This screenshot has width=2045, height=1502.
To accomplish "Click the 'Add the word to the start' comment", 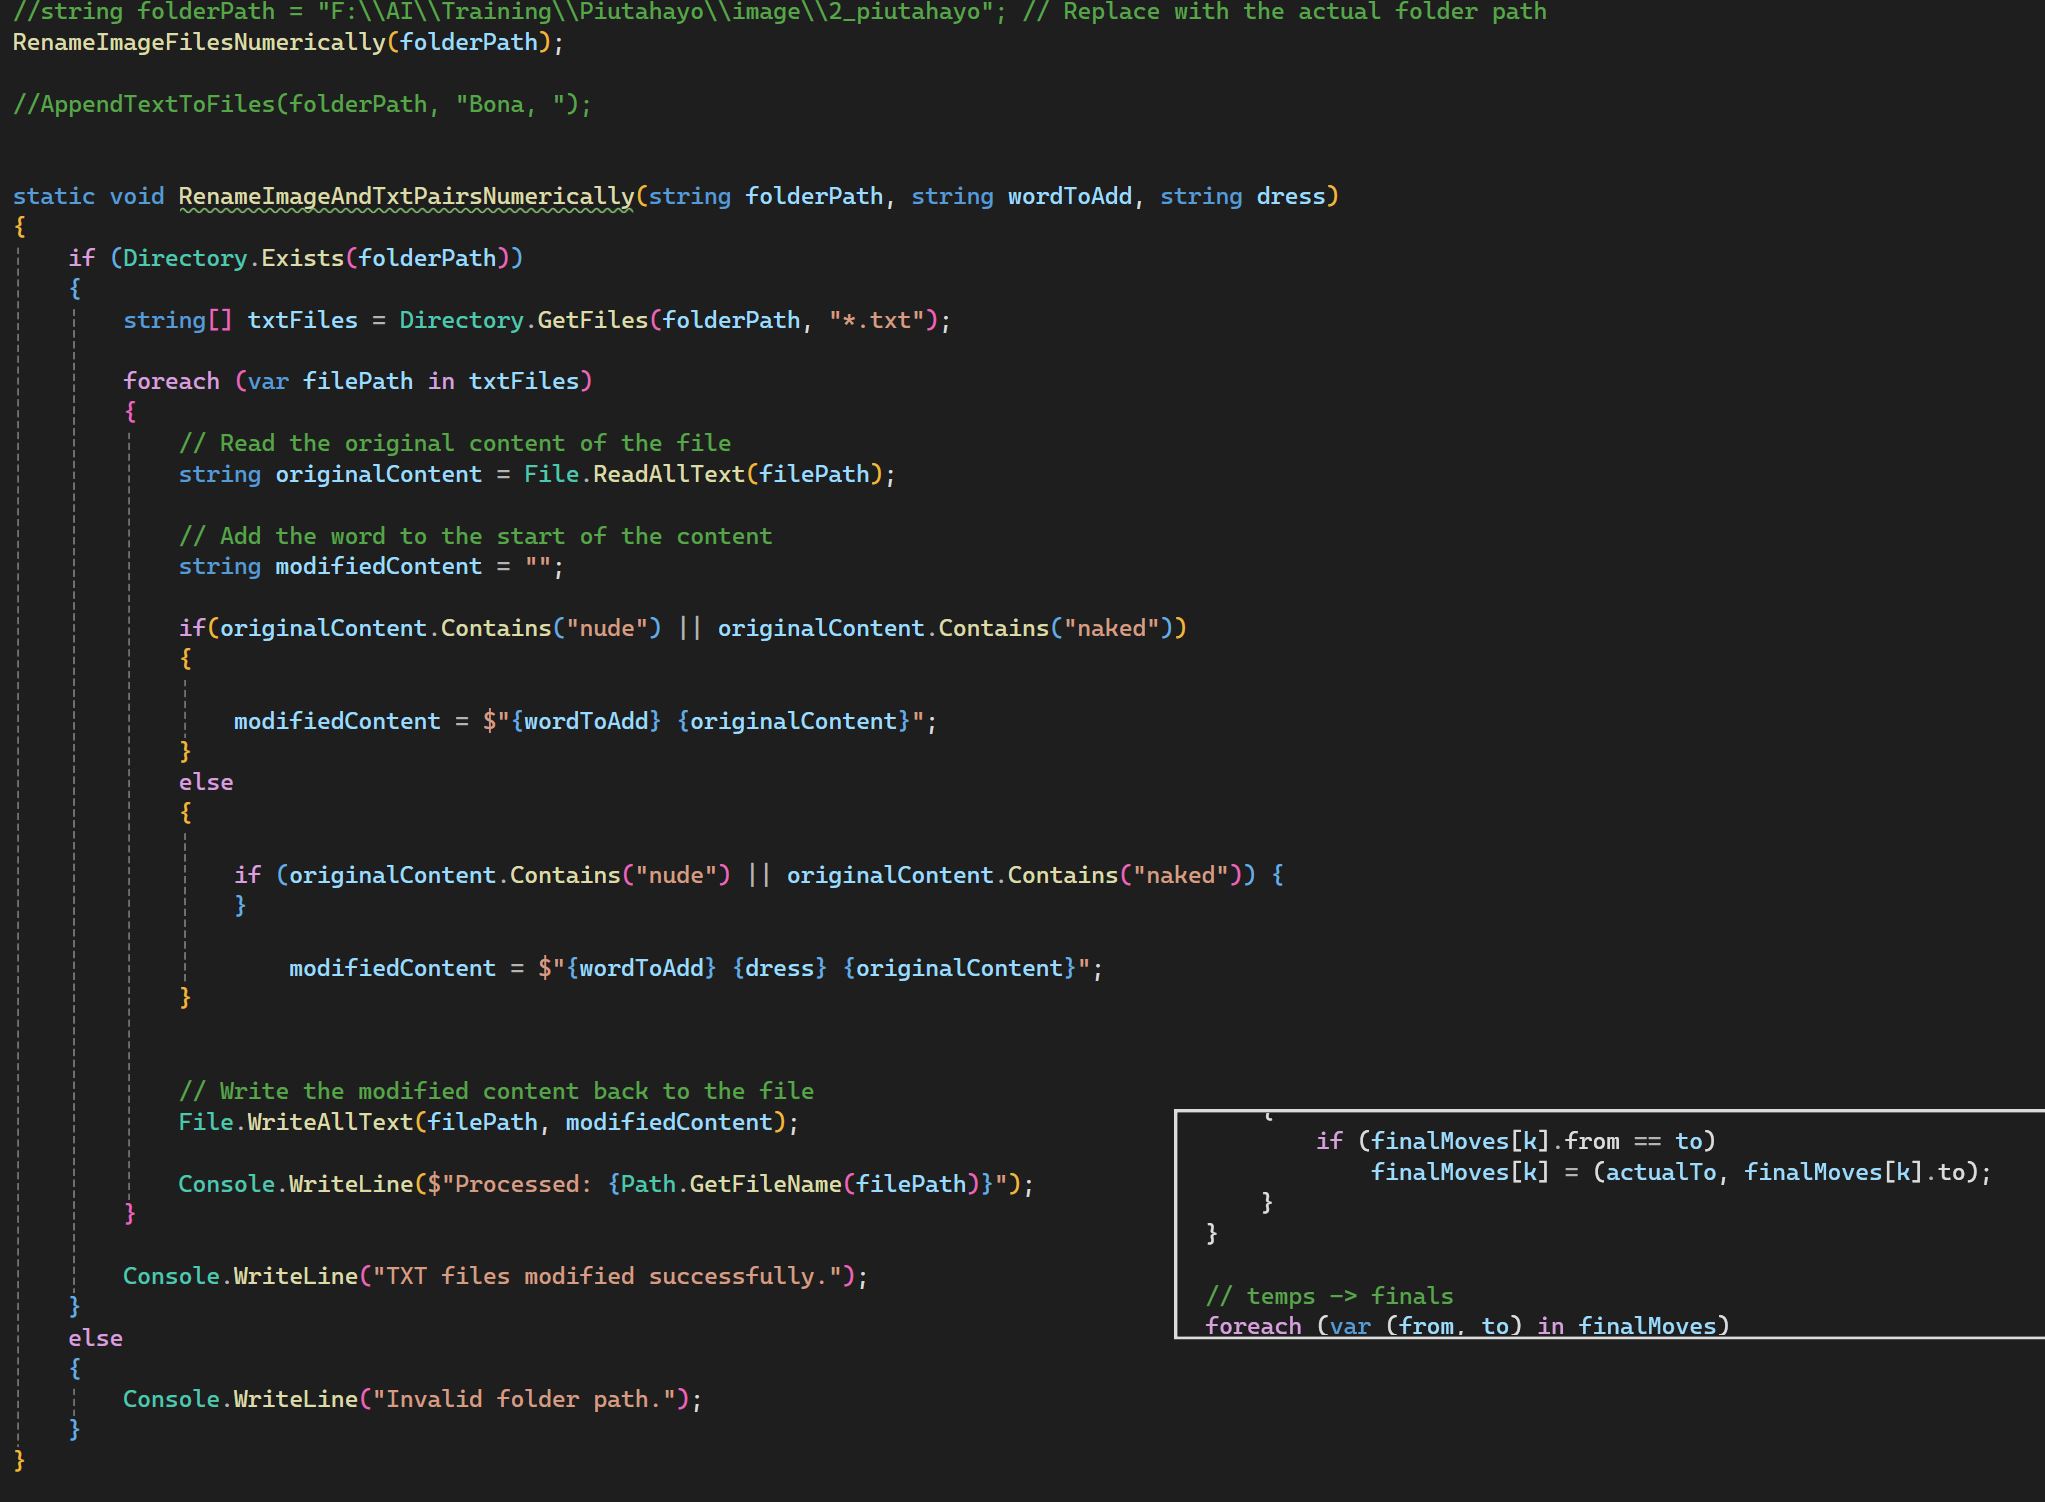I will (475, 536).
